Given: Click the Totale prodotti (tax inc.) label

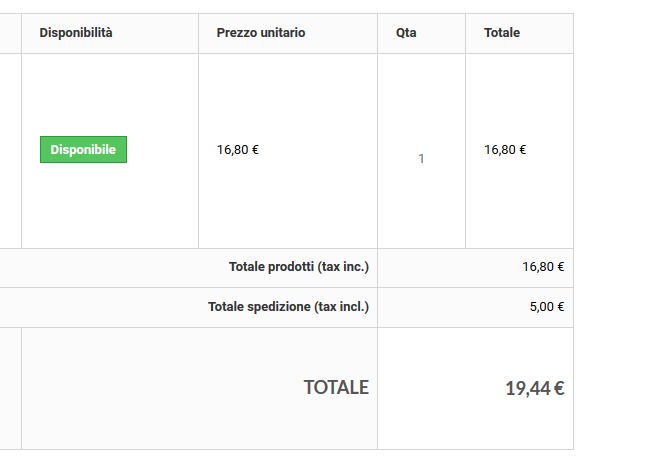Looking at the screenshot, I should point(299,267).
